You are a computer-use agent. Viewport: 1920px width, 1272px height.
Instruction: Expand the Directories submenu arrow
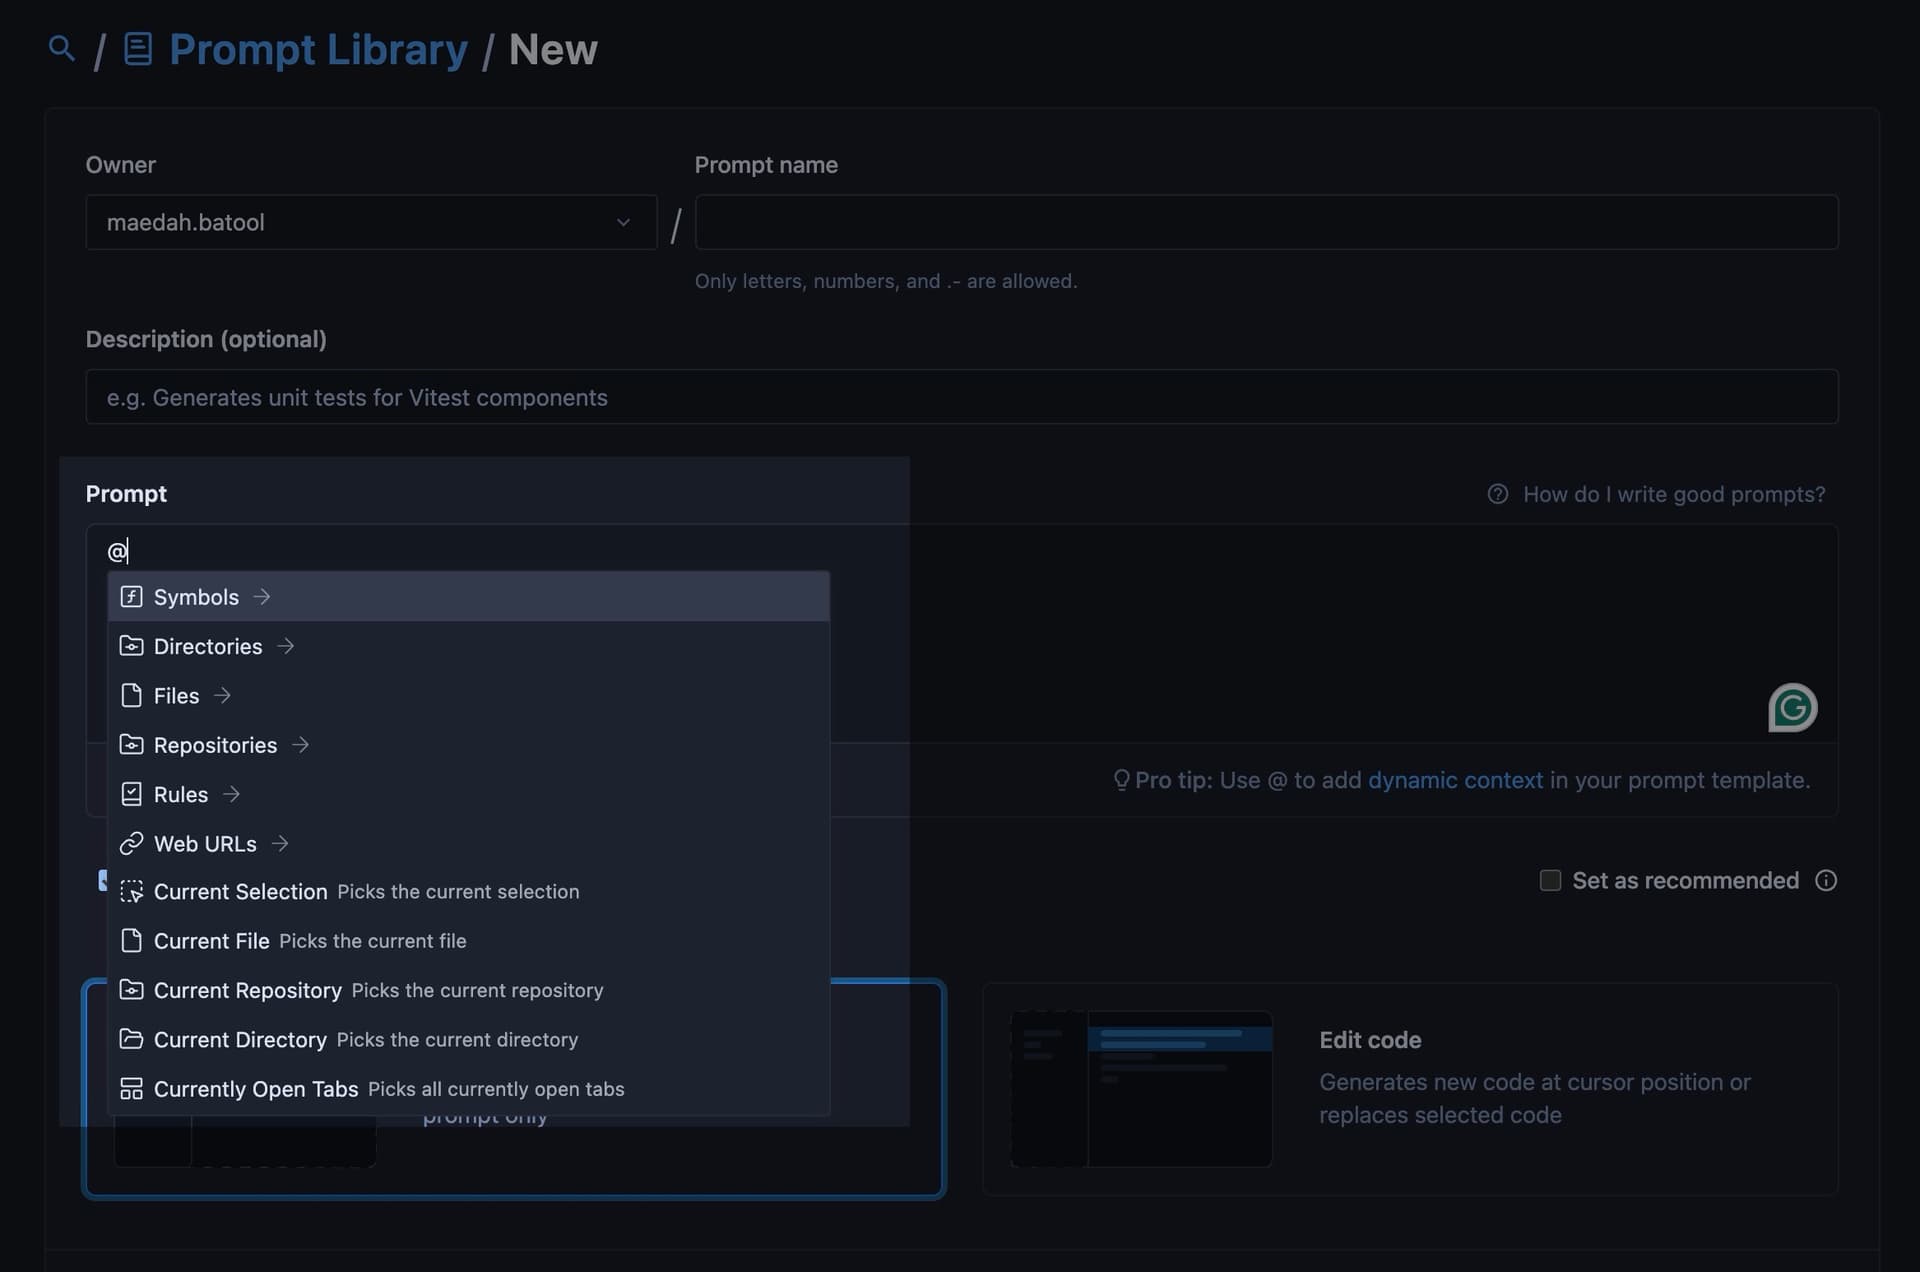click(286, 646)
